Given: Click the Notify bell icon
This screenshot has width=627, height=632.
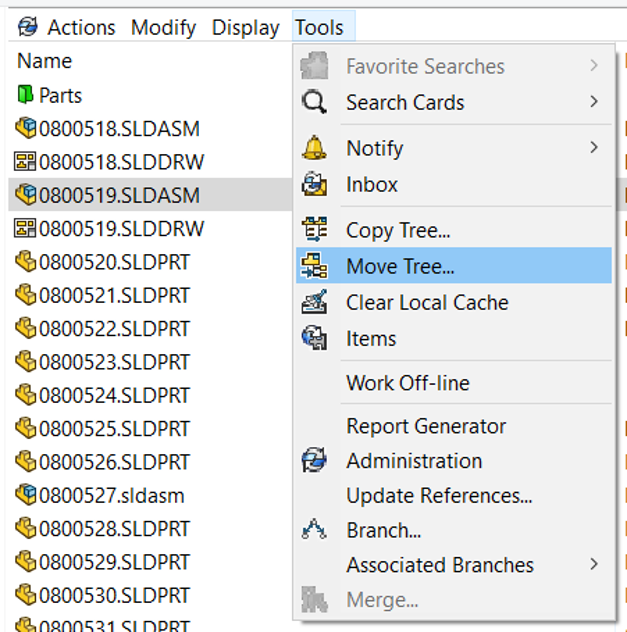Looking at the screenshot, I should 314,148.
